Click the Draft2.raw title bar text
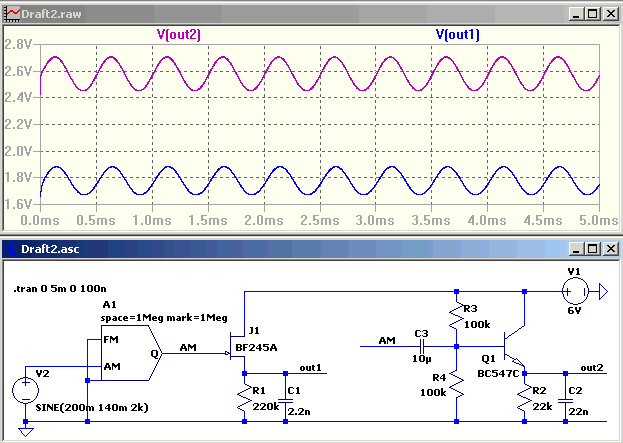This screenshot has width=623, height=443. click(x=51, y=14)
